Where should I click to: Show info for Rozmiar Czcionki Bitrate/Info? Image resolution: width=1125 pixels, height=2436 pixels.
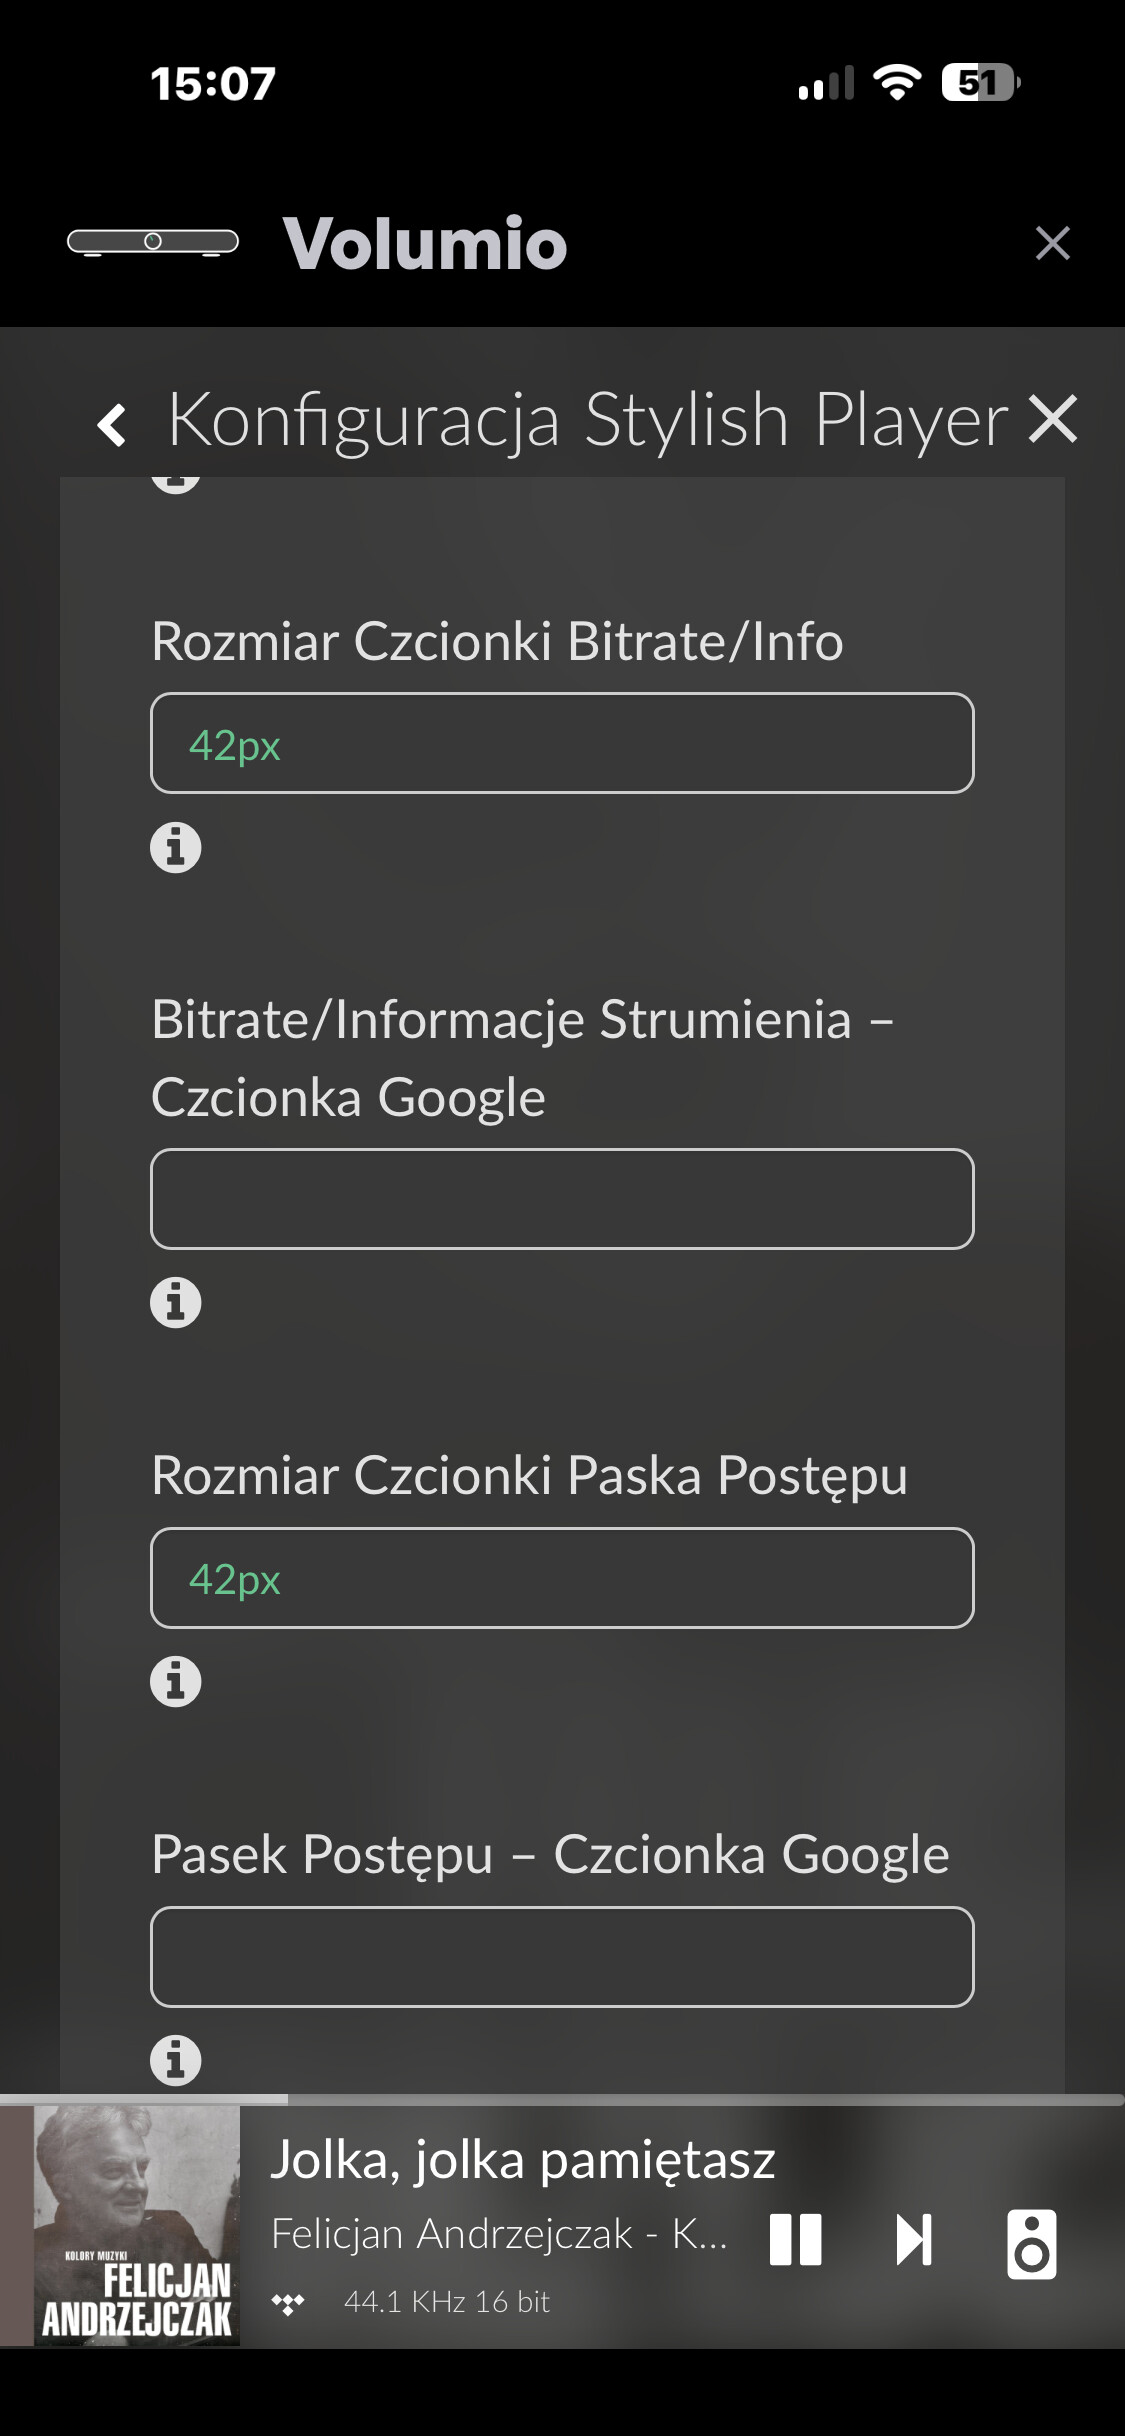(176, 848)
